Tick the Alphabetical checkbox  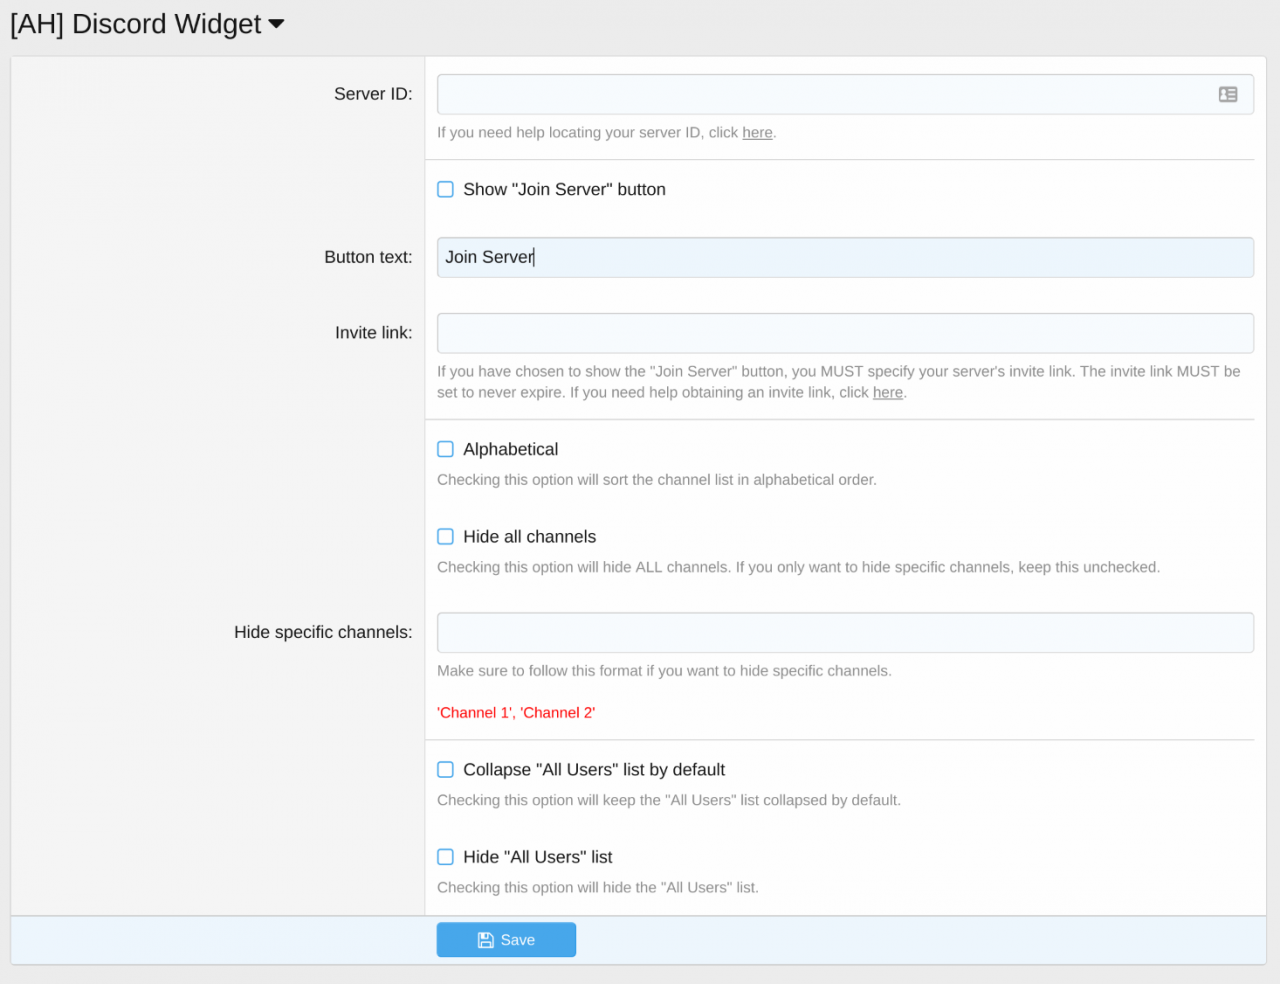pos(446,449)
